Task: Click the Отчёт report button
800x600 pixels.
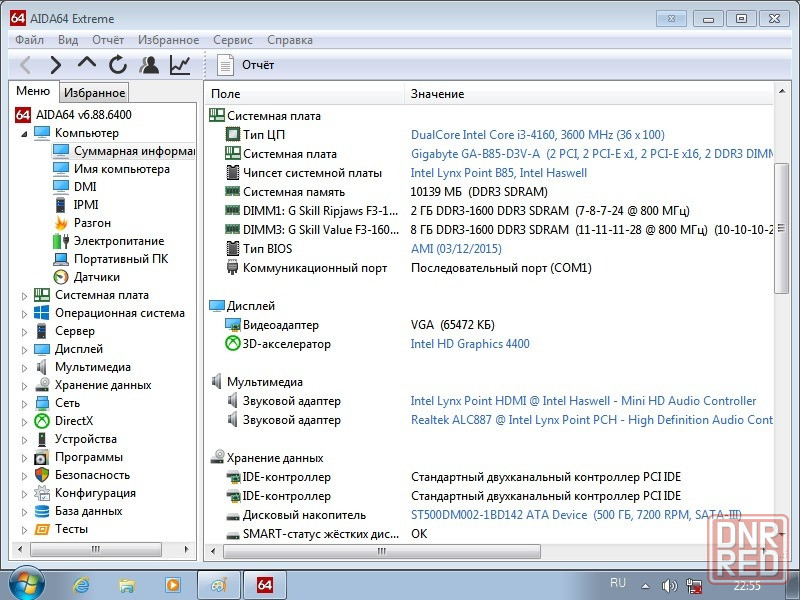Action: (x=246, y=65)
